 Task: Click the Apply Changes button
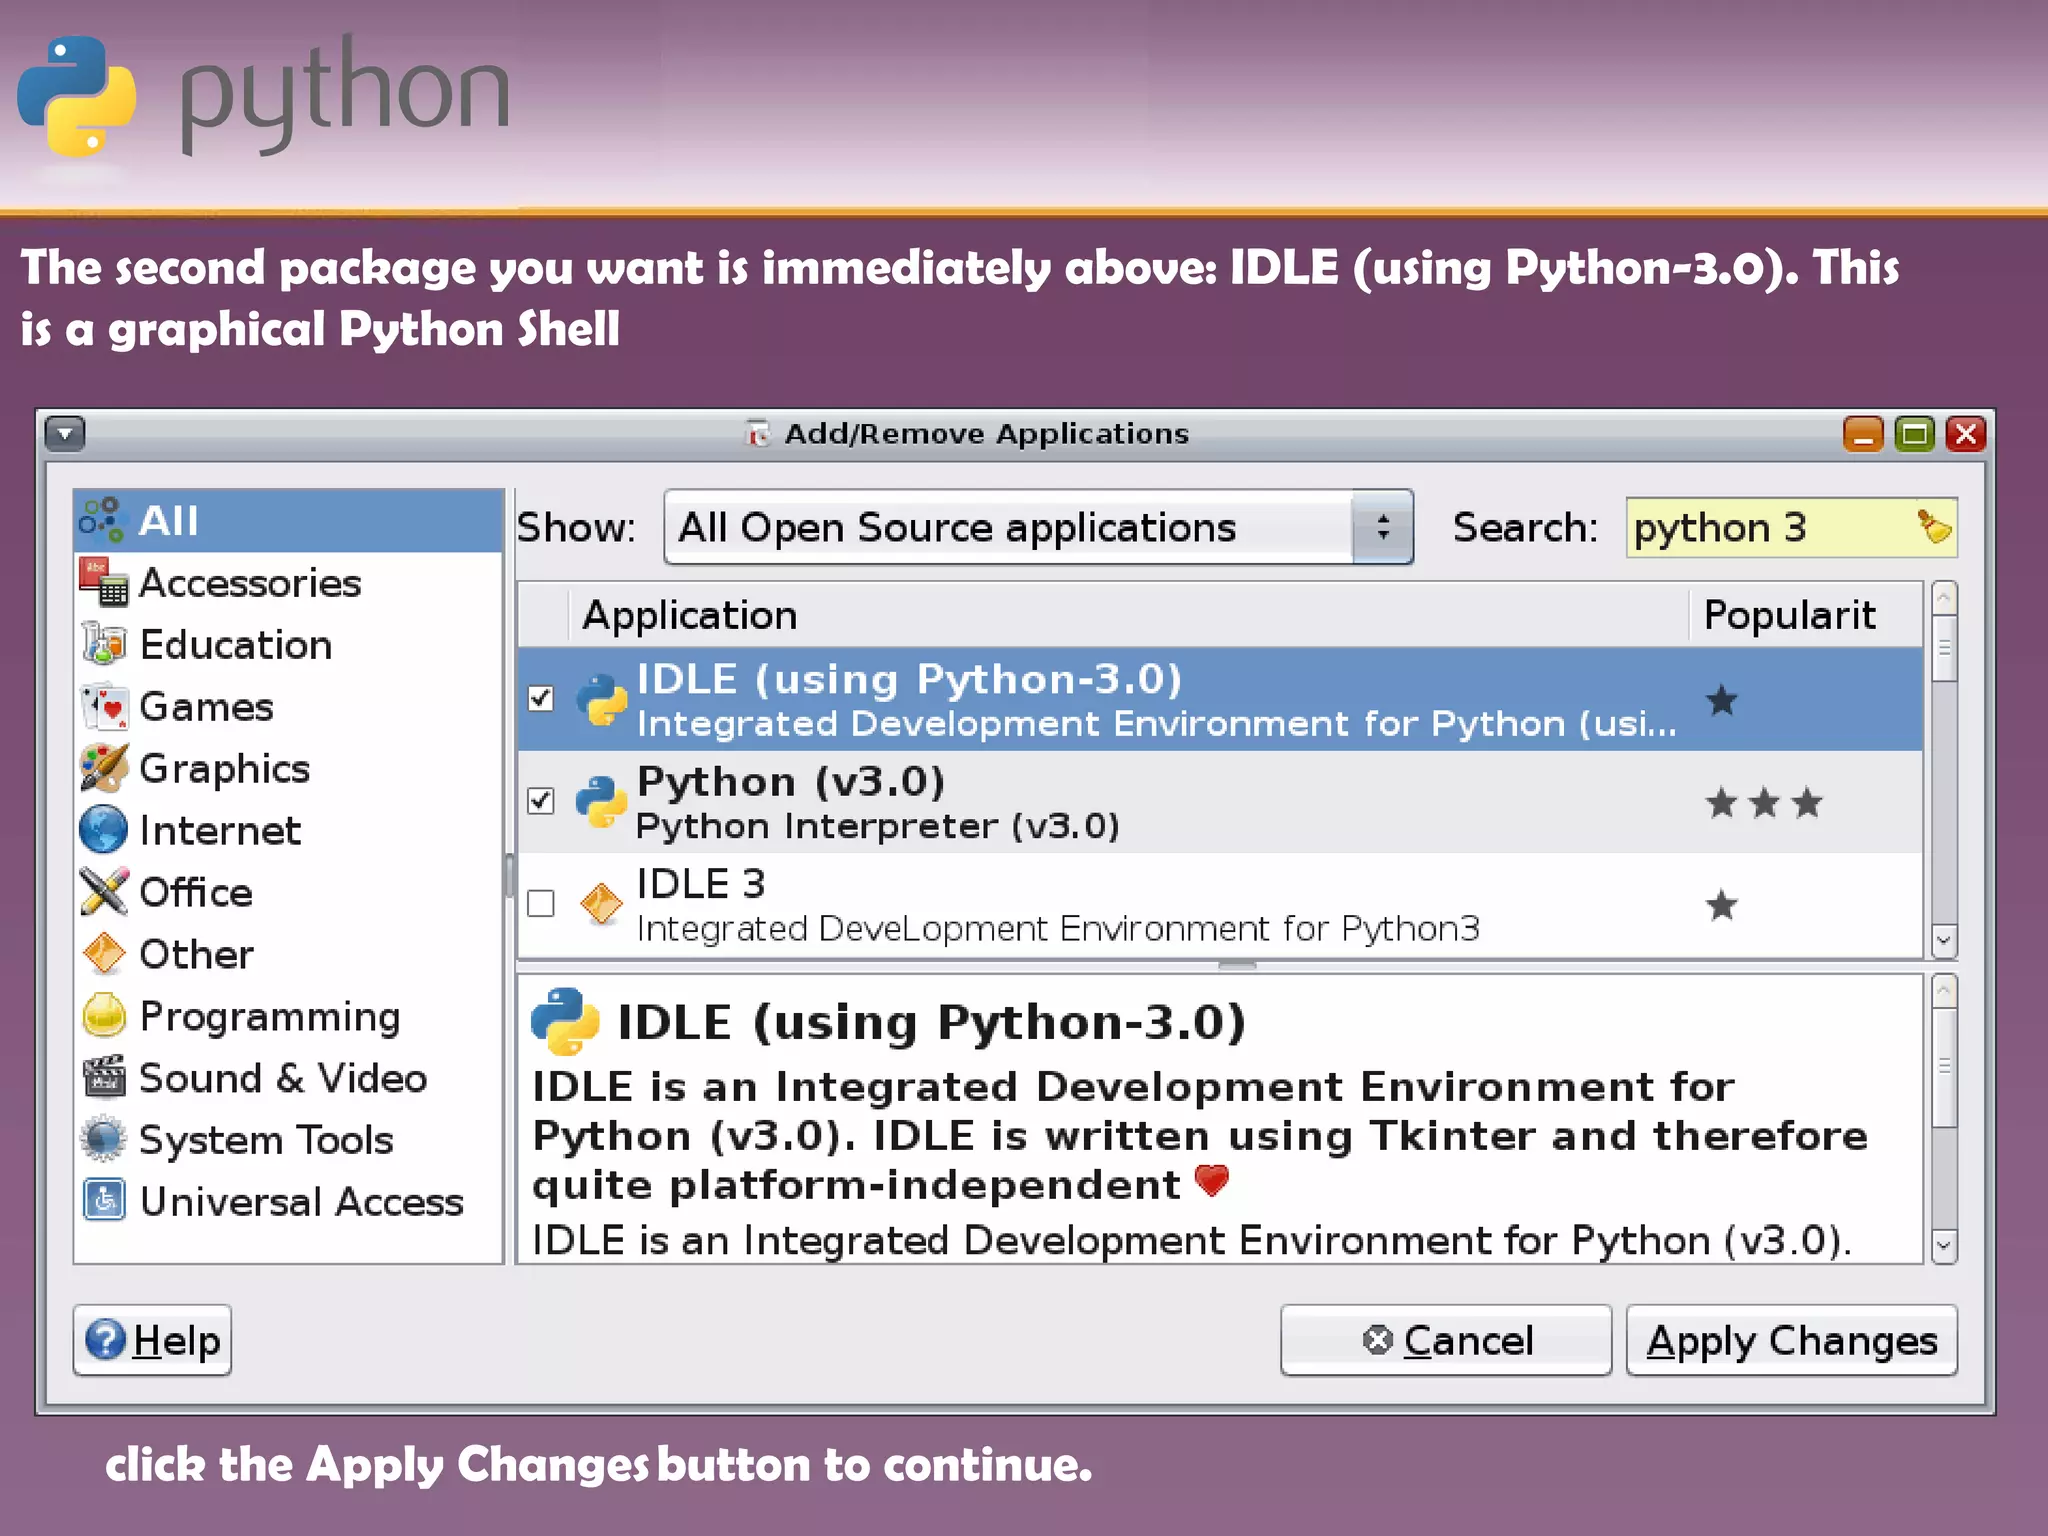click(1791, 1340)
